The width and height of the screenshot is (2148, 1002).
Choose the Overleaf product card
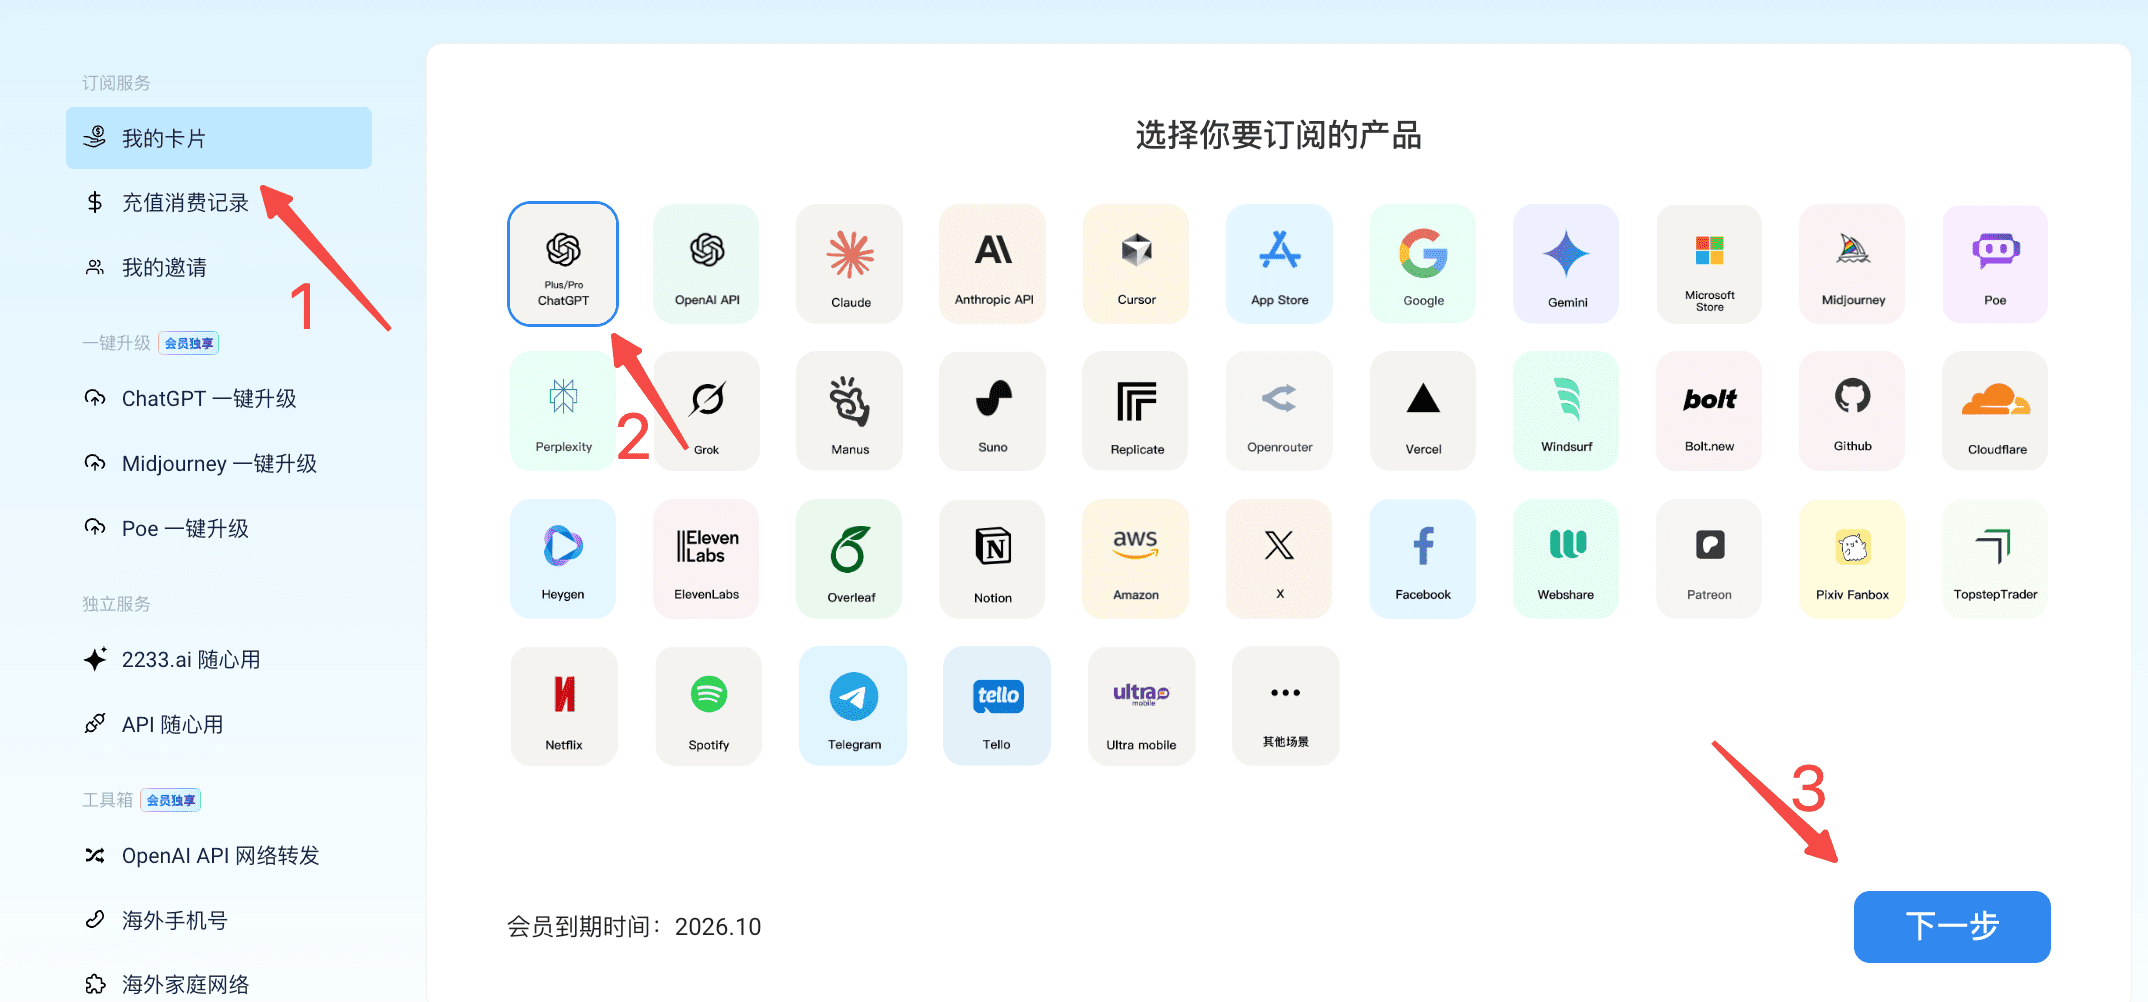click(x=850, y=559)
